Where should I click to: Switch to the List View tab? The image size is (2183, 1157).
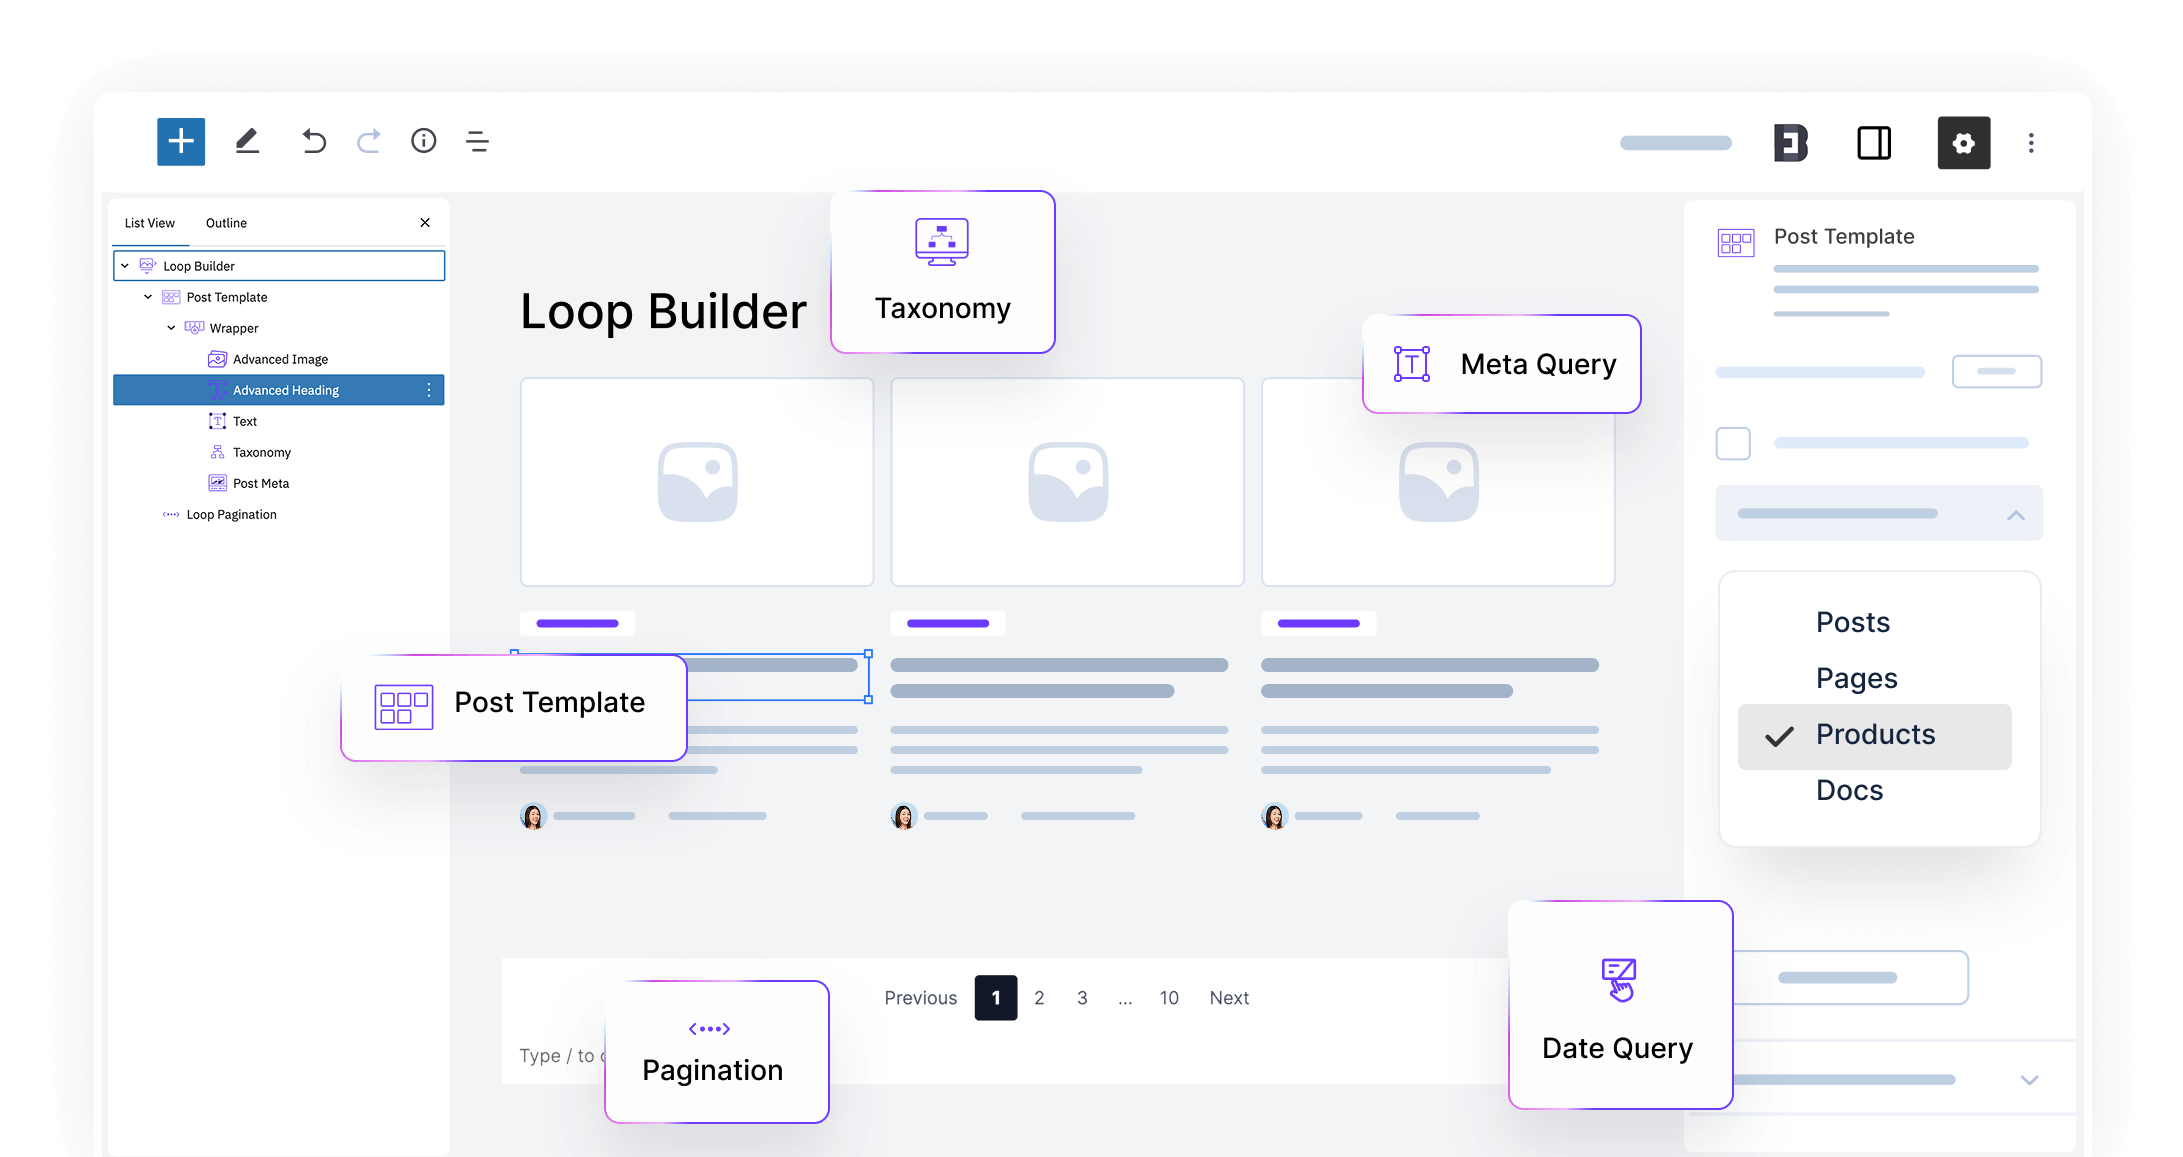coord(149,223)
